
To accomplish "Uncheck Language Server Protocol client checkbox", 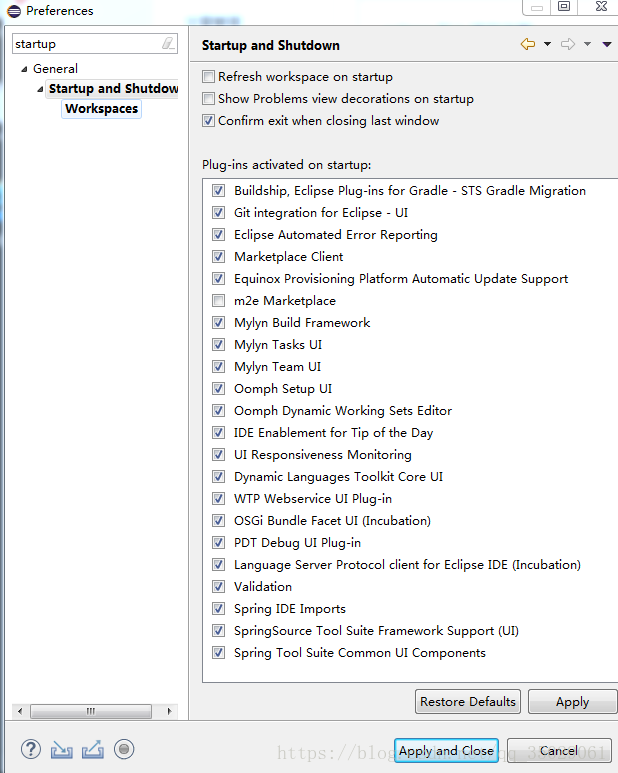I will (218, 564).
